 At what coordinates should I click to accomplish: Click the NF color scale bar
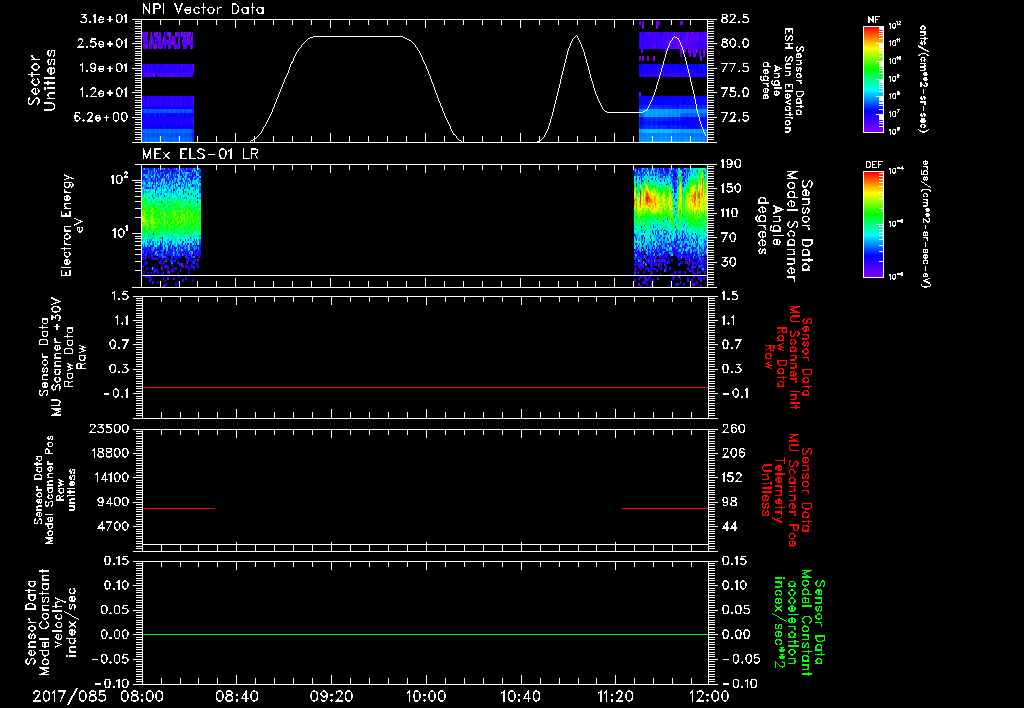coord(873,78)
